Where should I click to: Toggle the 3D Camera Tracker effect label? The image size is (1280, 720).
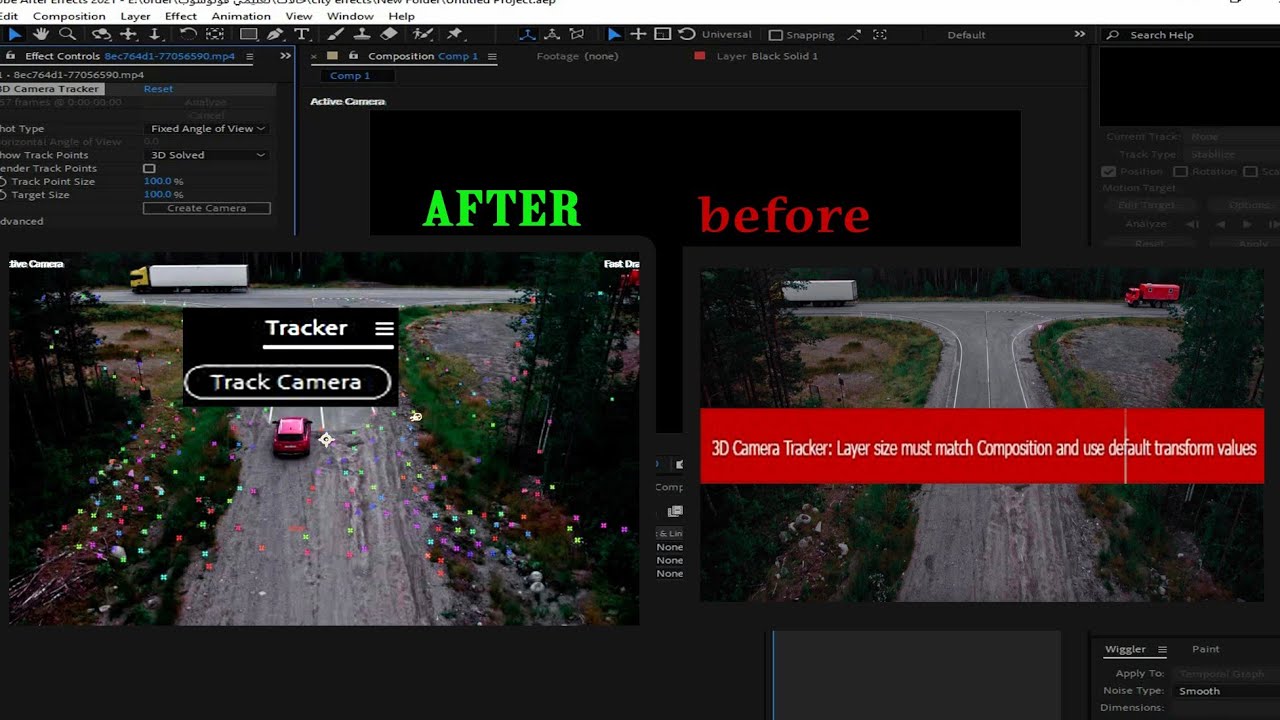click(51, 89)
